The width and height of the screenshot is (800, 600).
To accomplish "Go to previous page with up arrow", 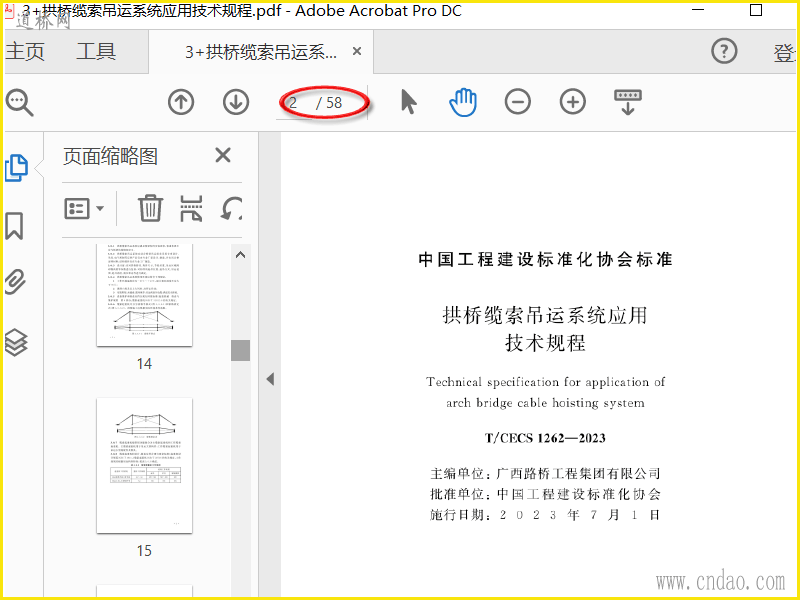I will (x=181, y=102).
